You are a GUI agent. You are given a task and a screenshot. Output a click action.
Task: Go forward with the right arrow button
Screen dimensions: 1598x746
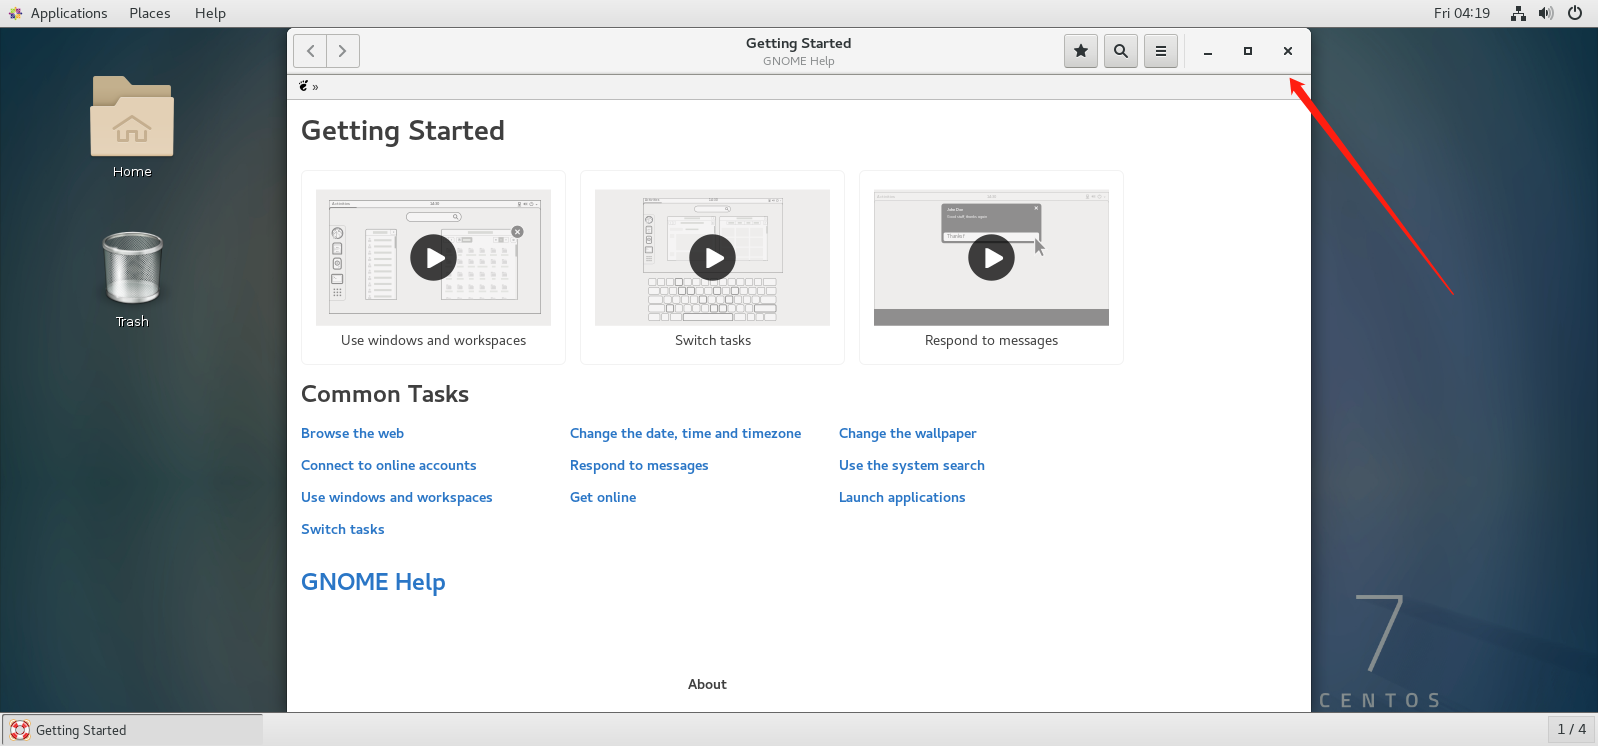tap(343, 51)
